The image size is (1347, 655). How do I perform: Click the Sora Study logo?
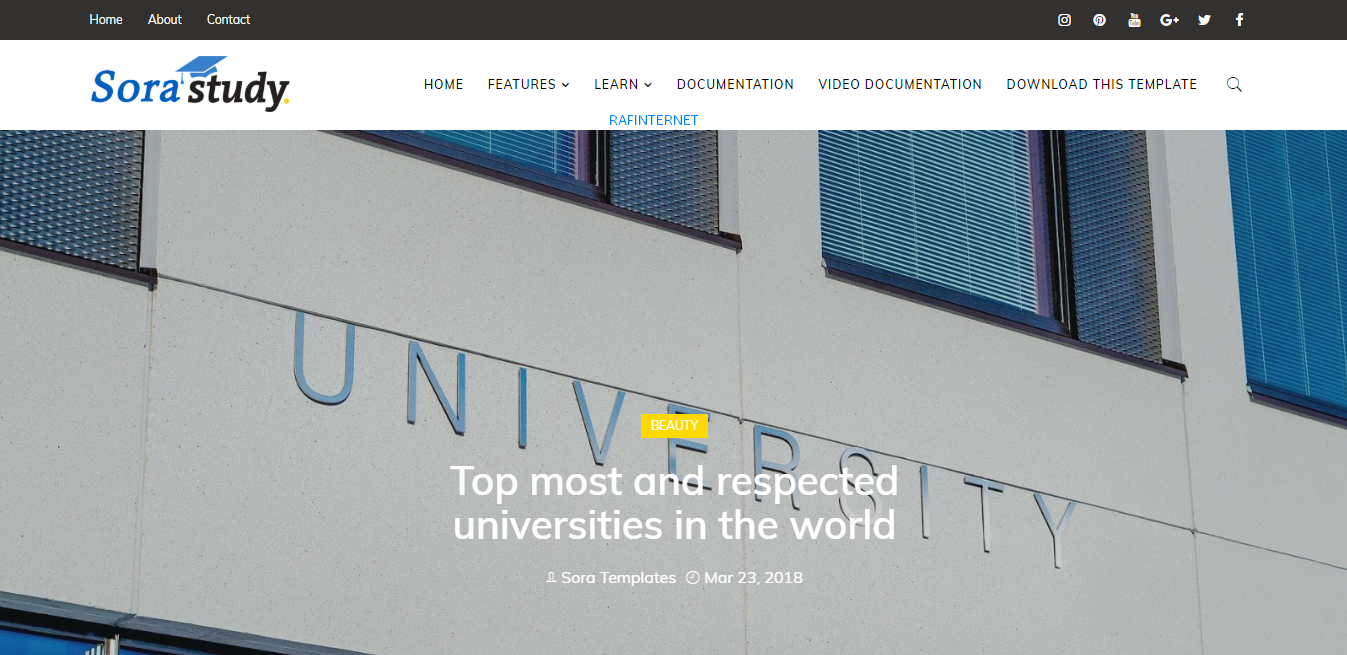click(190, 84)
